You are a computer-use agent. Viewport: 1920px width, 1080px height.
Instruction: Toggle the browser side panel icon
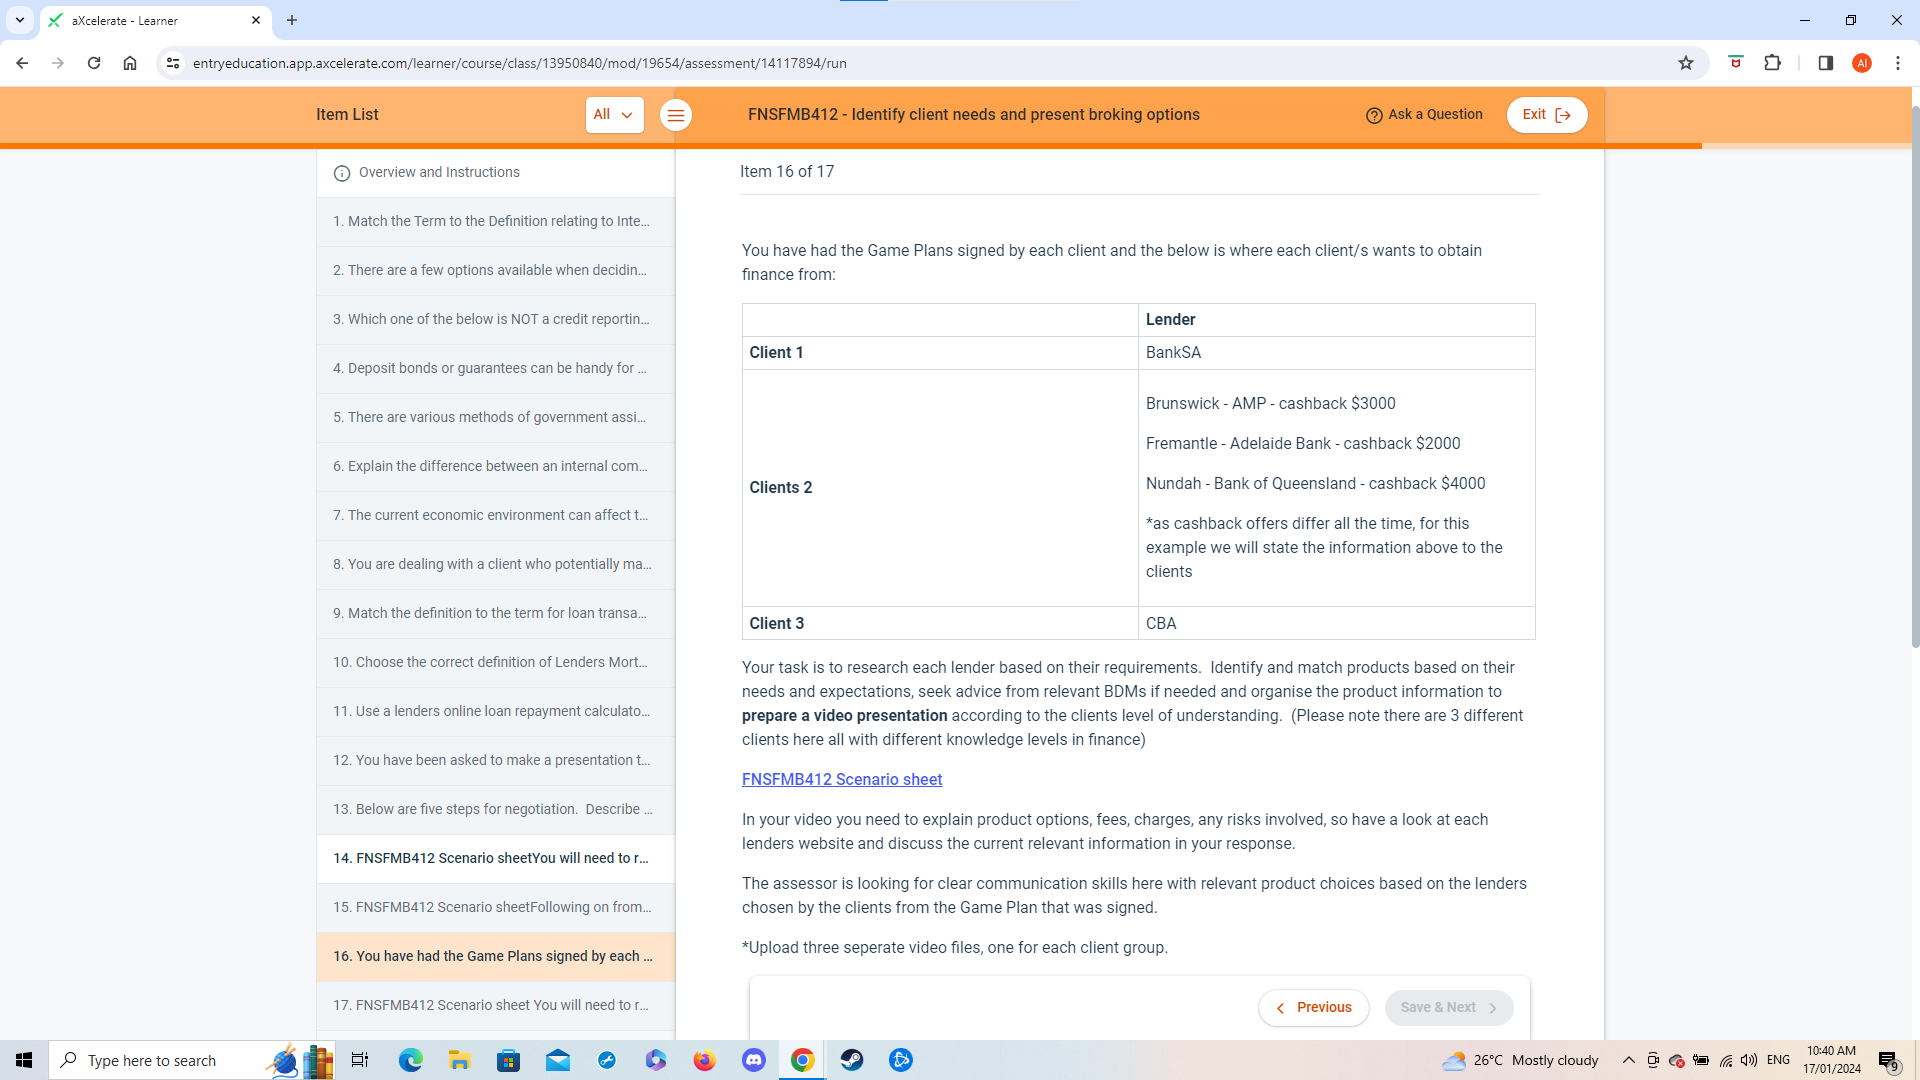coord(1825,63)
